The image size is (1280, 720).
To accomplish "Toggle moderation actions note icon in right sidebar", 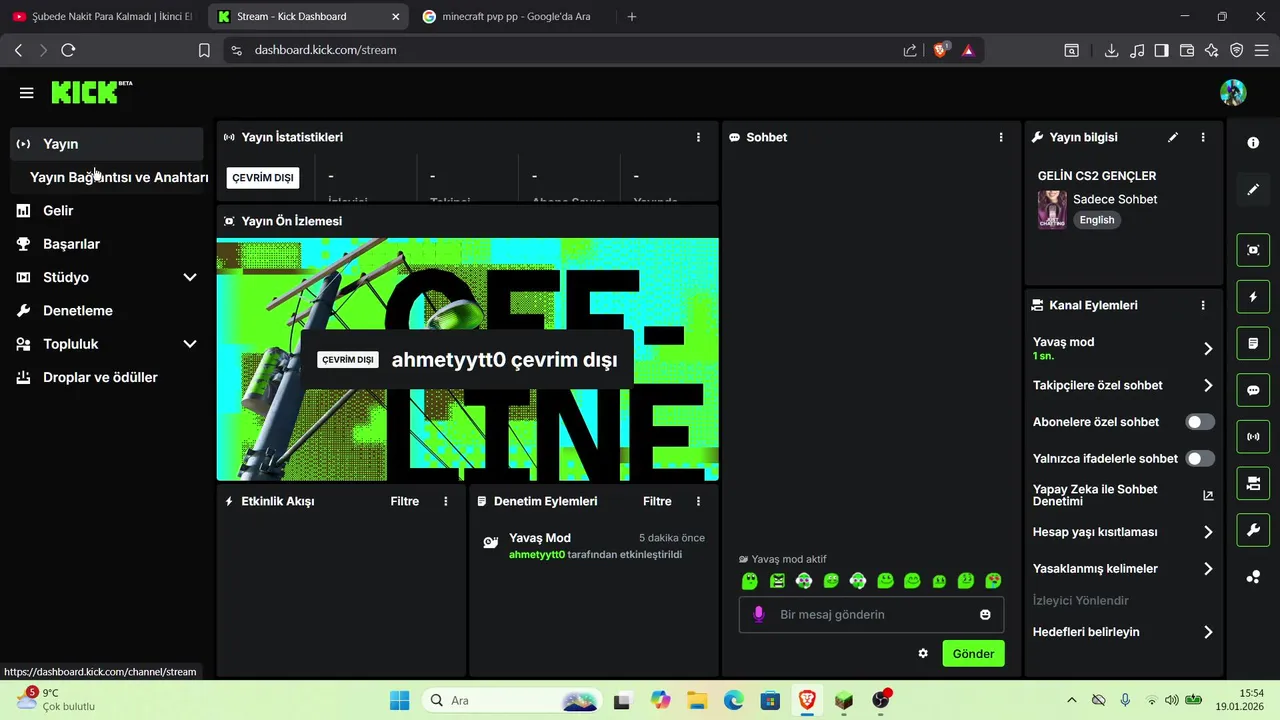I will (x=1253, y=343).
